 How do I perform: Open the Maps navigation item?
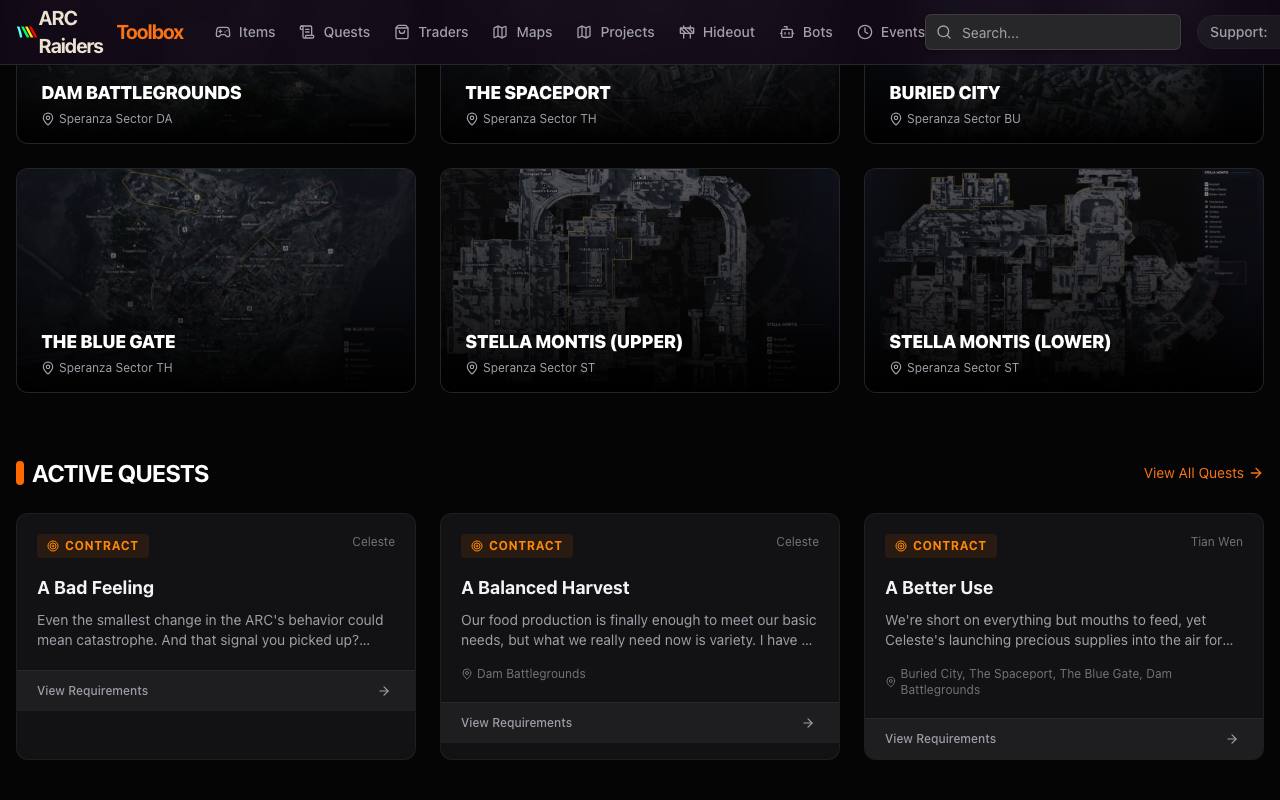[x=522, y=32]
